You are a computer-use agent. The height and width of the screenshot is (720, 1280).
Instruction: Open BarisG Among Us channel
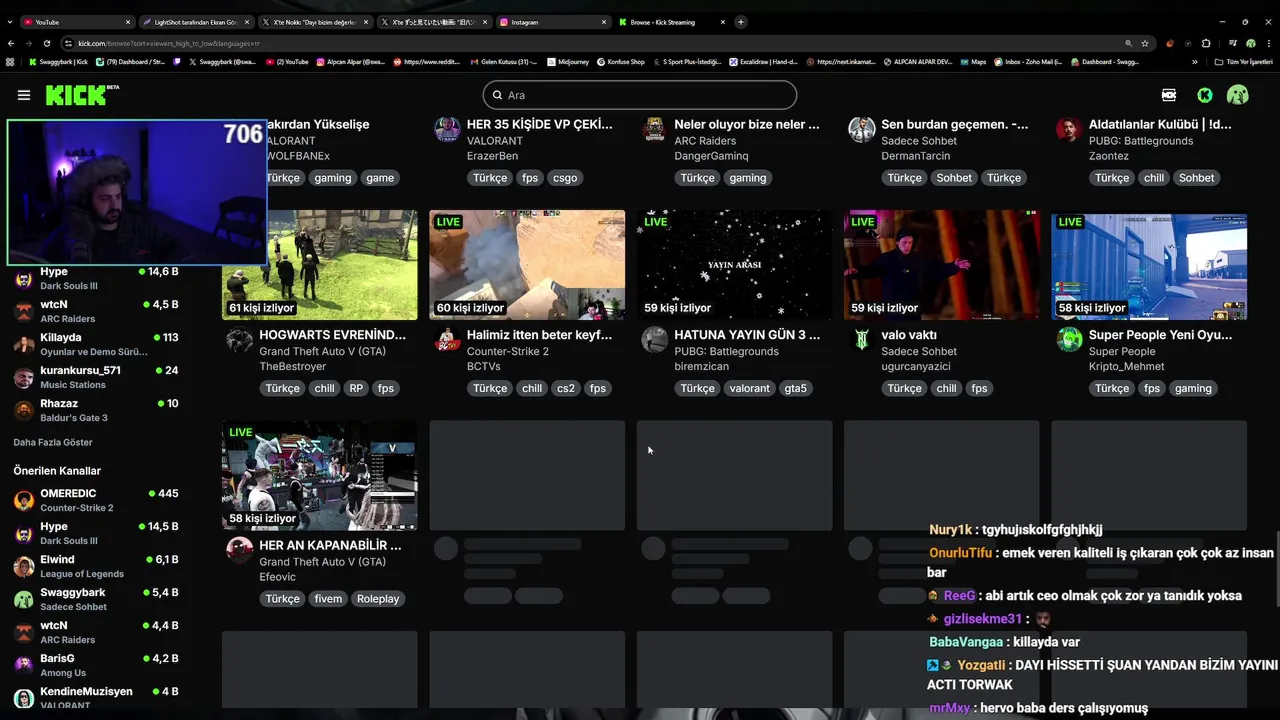point(96,665)
